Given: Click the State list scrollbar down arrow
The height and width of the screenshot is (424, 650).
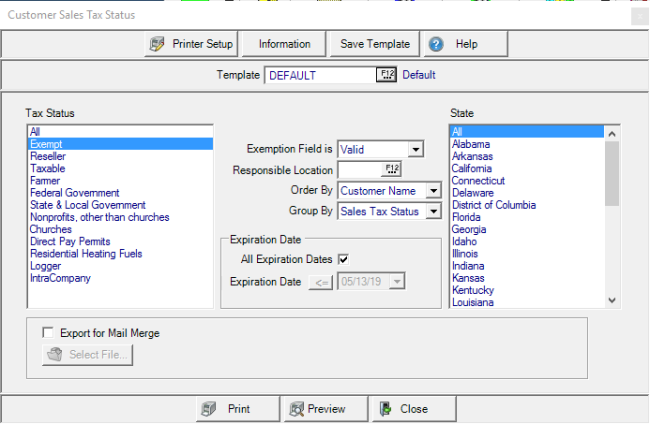Looking at the screenshot, I should [x=613, y=300].
